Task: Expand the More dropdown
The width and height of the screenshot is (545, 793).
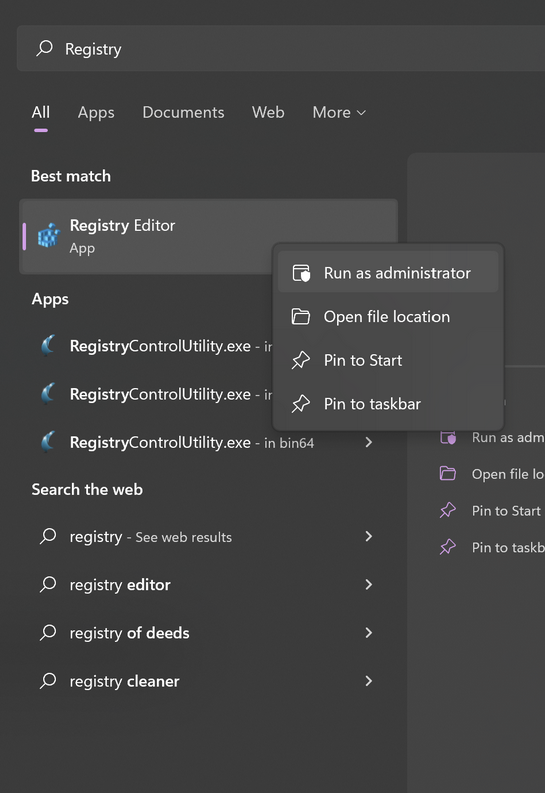Action: [339, 112]
